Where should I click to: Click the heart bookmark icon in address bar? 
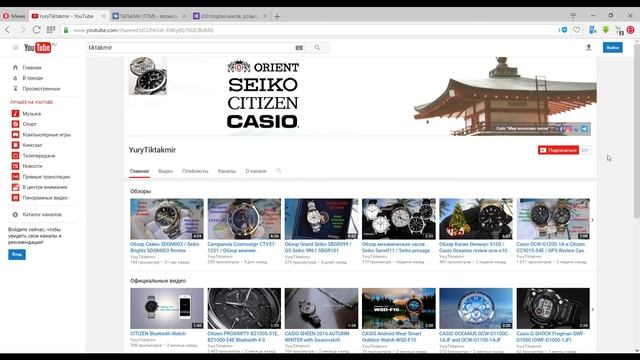click(576, 30)
